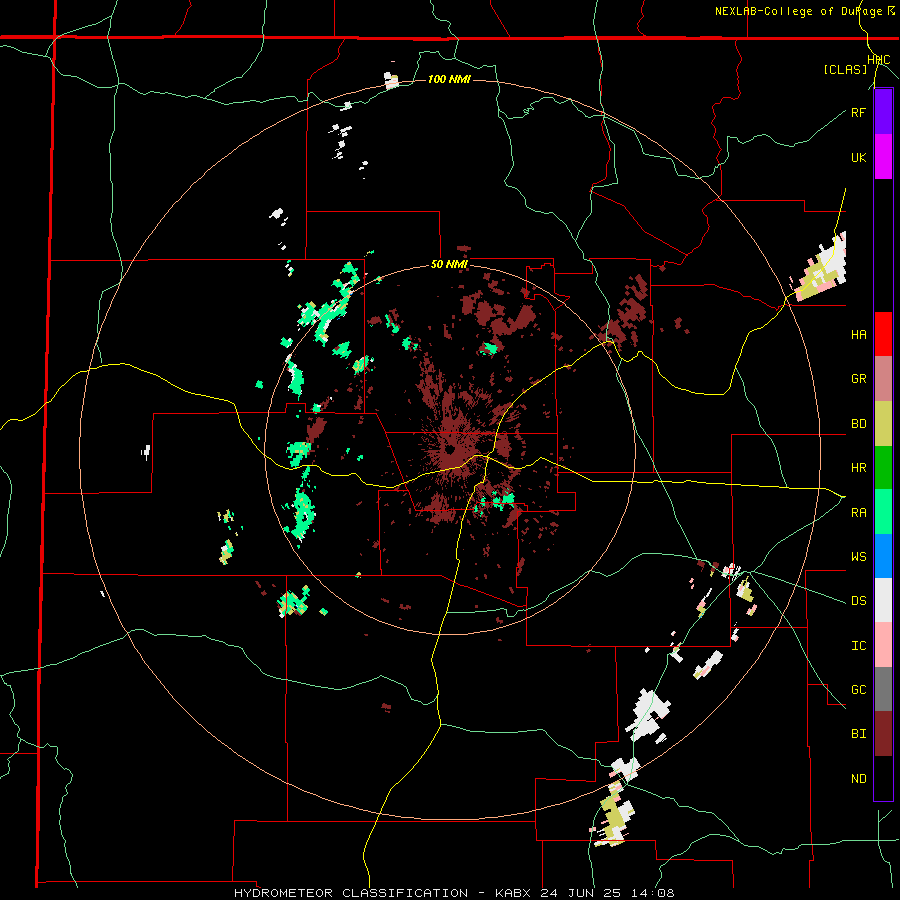The height and width of the screenshot is (900, 900).
Task: Click the GR legend label
Action: coord(858,379)
